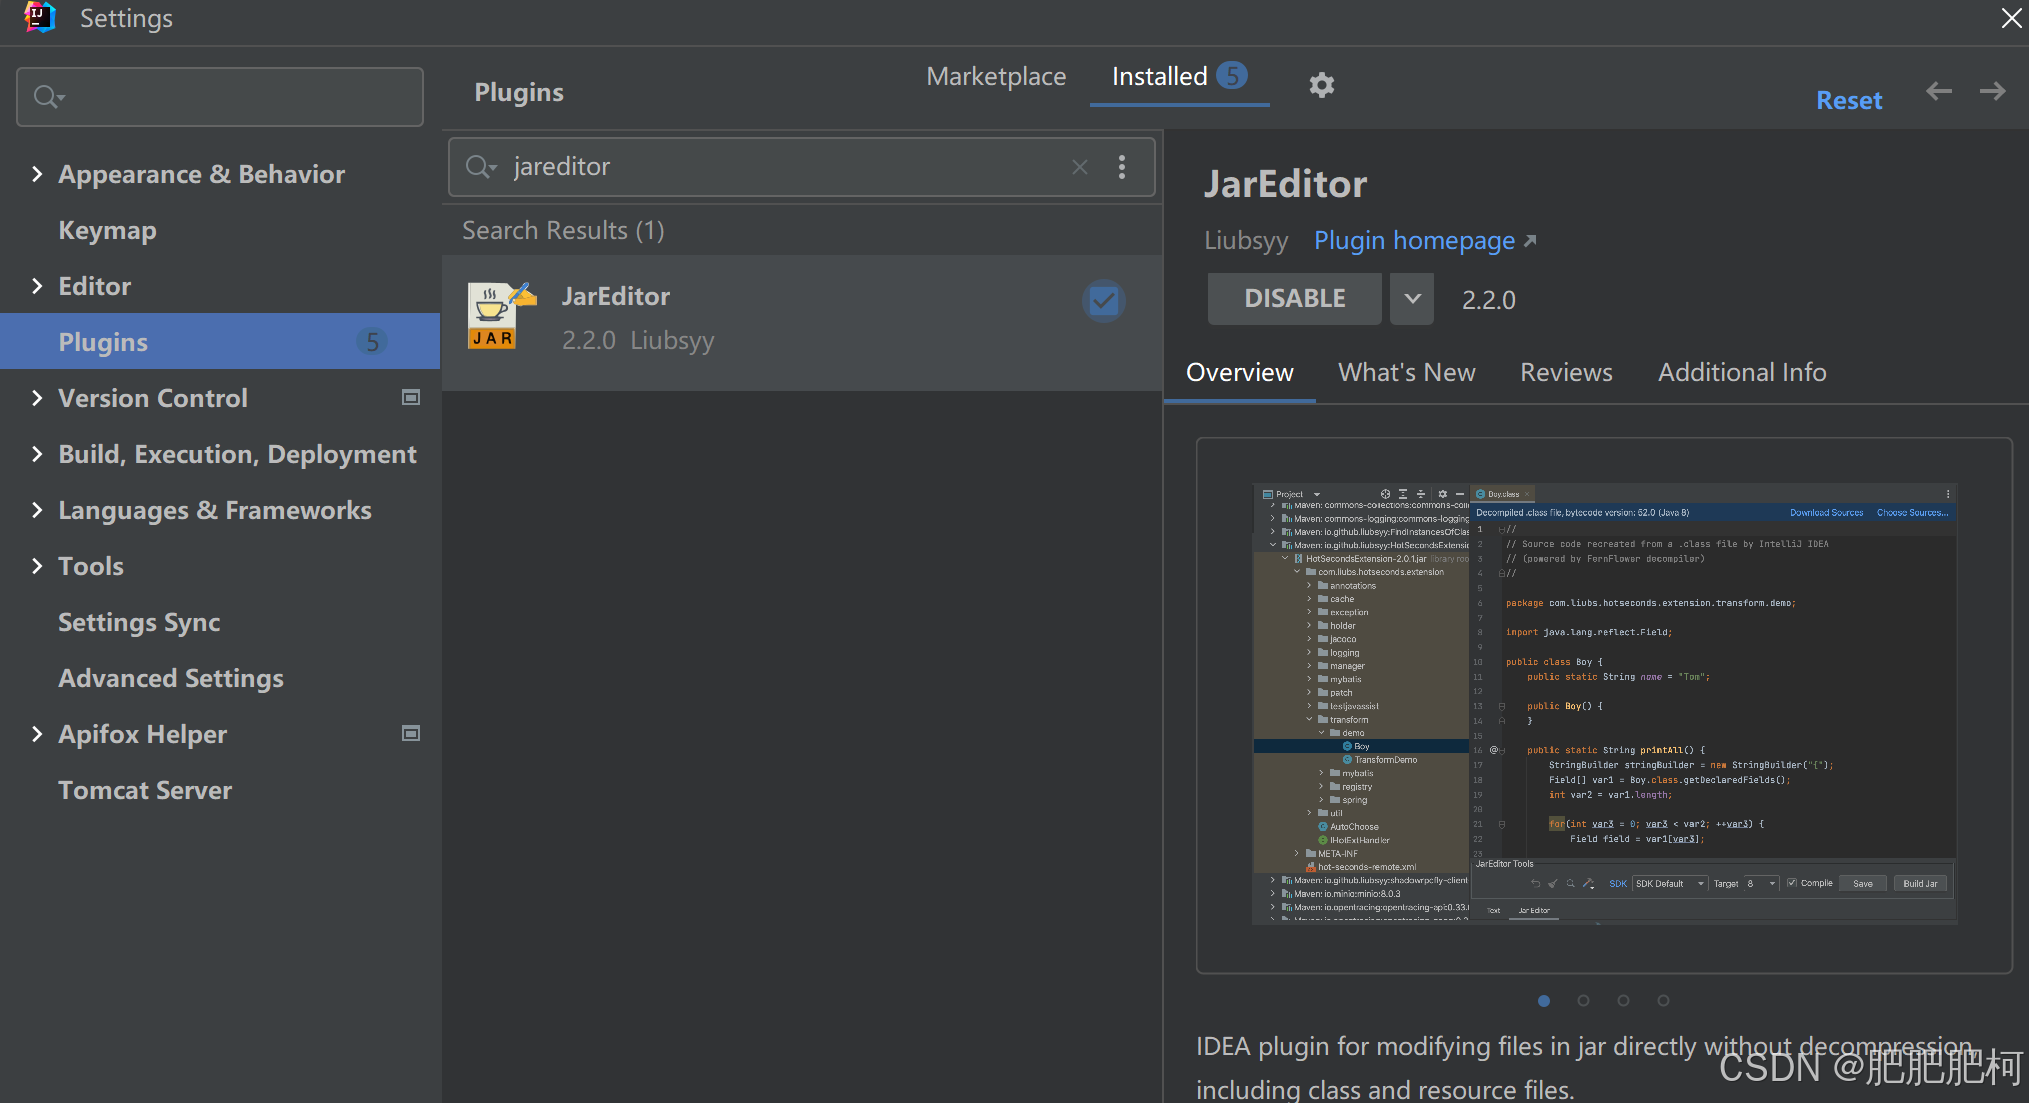Click the plugin settings gear icon
The image size is (2029, 1103).
1321,85
